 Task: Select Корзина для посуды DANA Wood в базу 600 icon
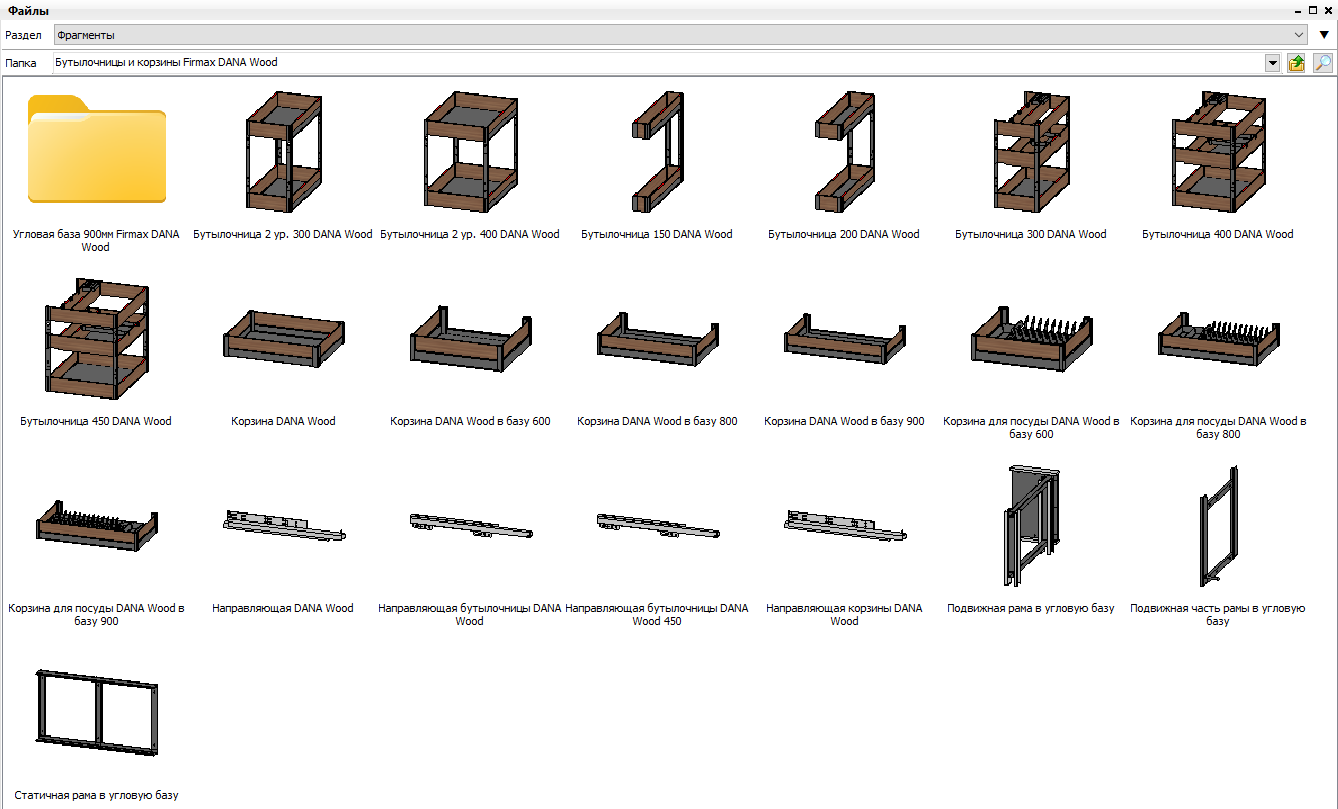click(x=1031, y=339)
